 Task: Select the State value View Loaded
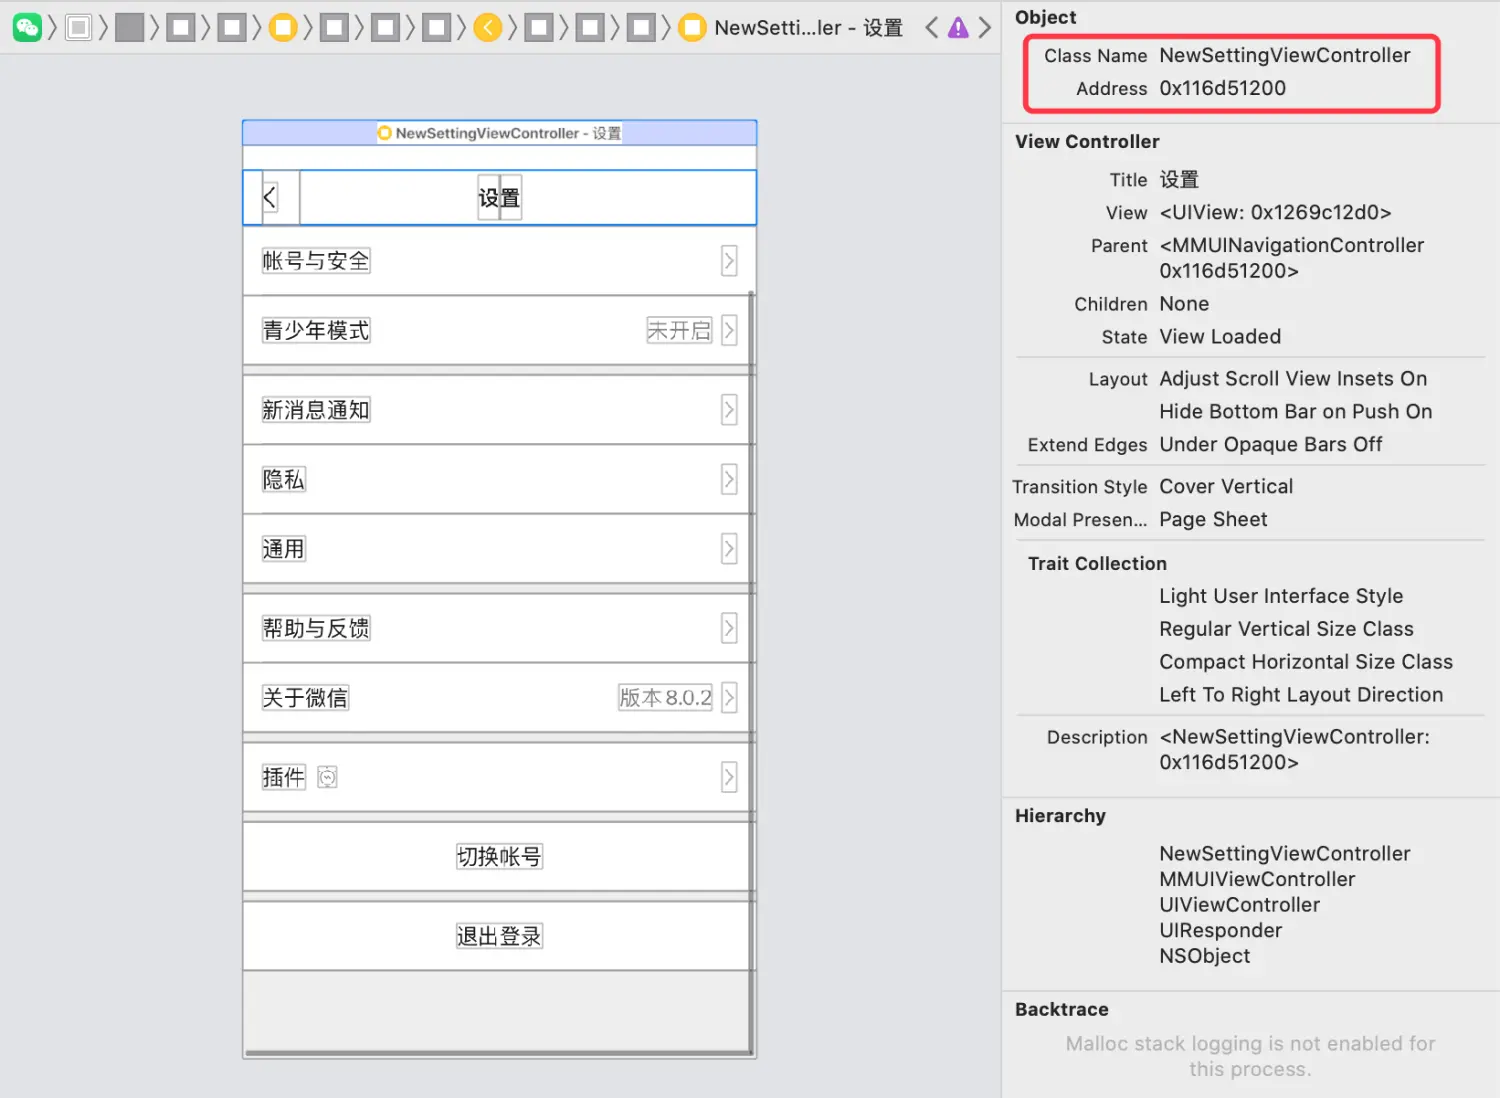click(x=1220, y=337)
